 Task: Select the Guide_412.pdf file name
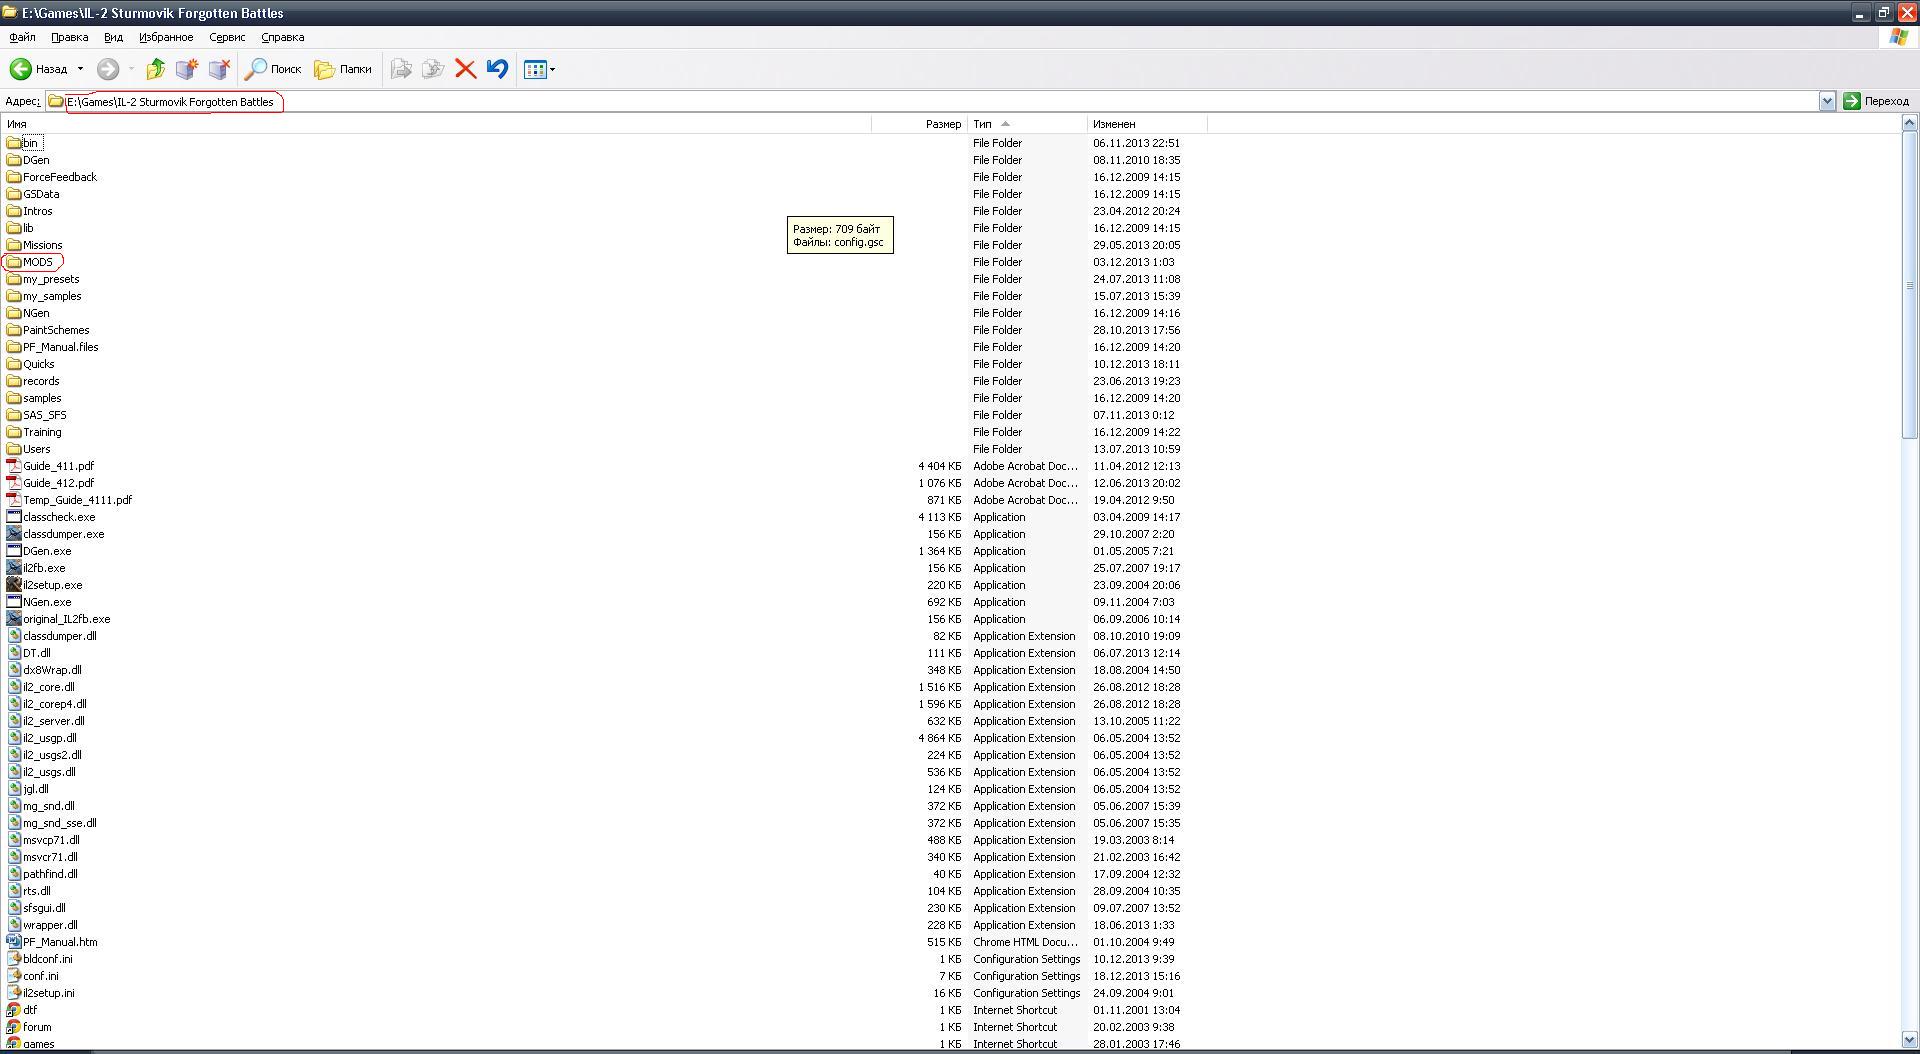pyautogui.click(x=59, y=483)
